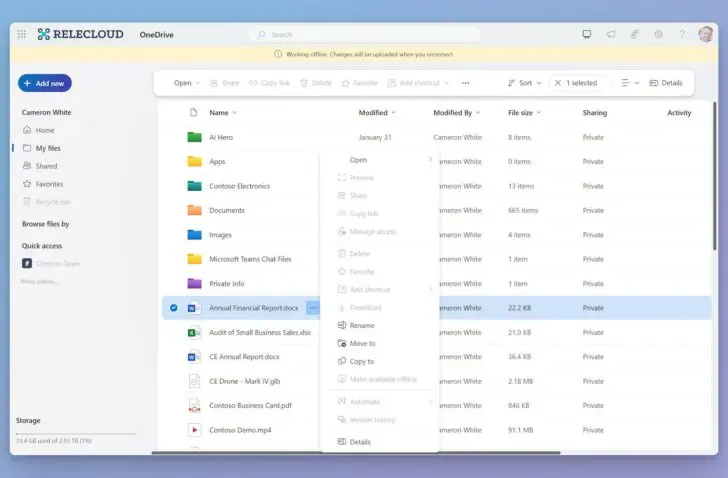
Task: Click the Word icon for Annual Financial Report
Action: pyautogui.click(x=194, y=308)
